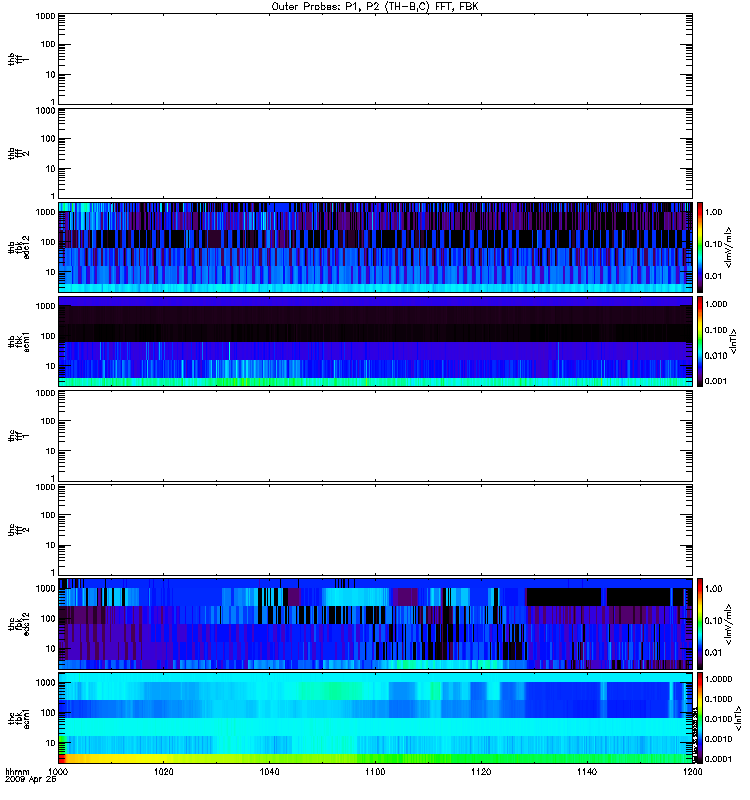
Task: Click the 1040 time tick label
Action: click(269, 771)
